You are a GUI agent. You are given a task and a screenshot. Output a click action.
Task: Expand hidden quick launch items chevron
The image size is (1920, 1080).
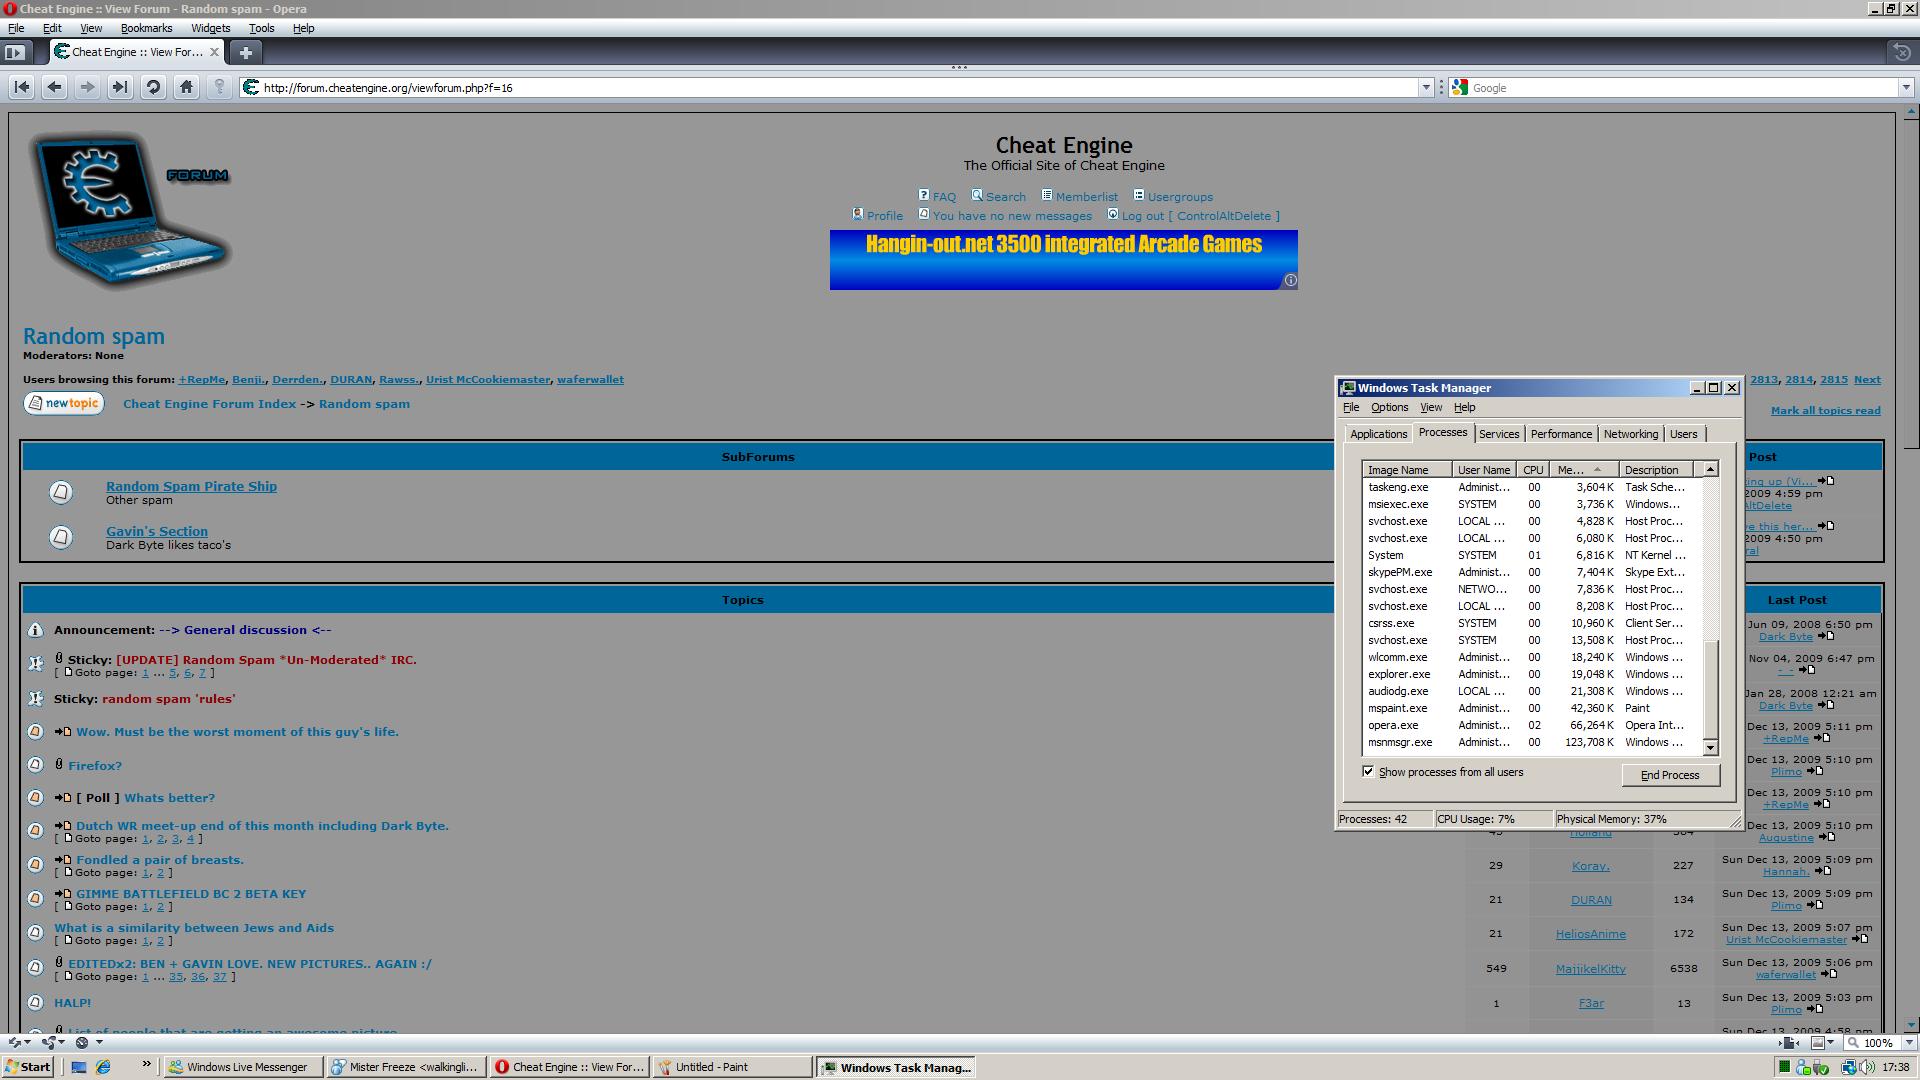(x=146, y=1064)
